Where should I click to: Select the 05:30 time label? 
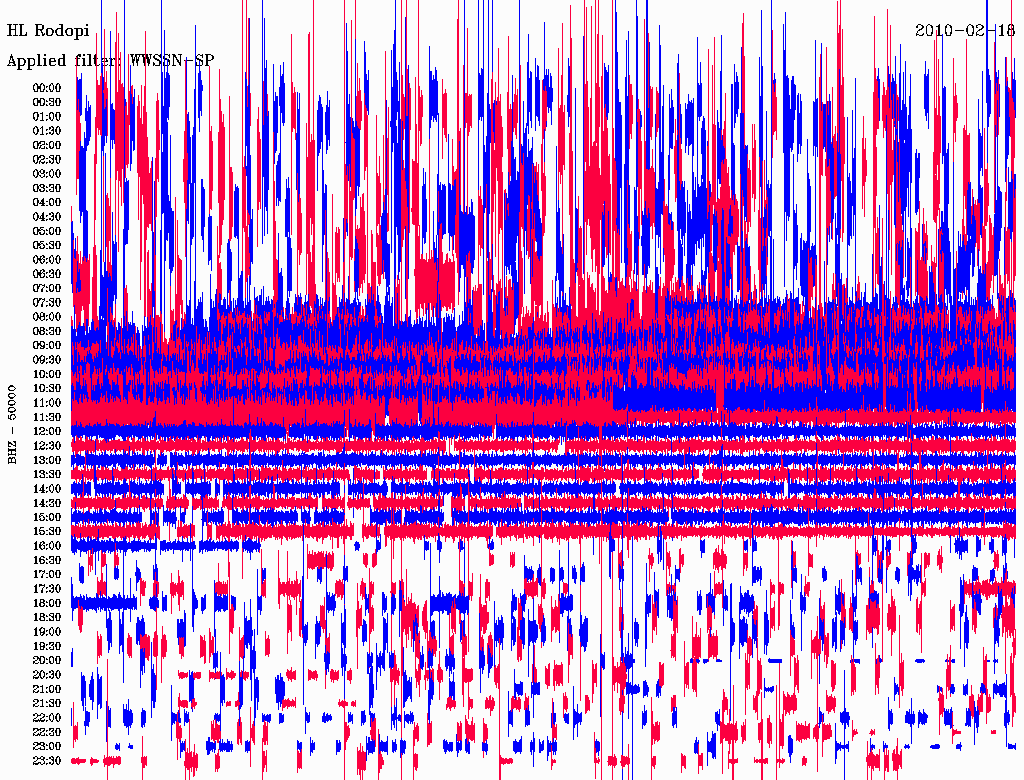[47, 246]
